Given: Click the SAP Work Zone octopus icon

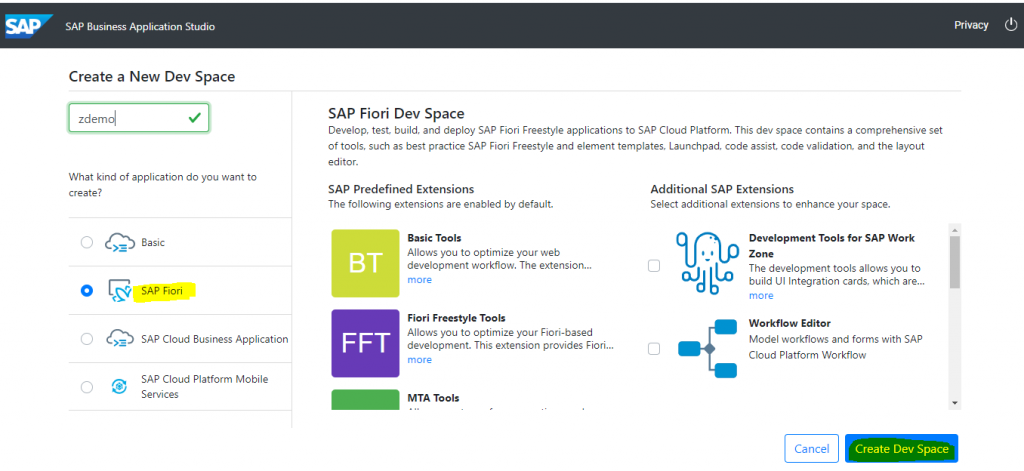Looking at the screenshot, I should click(707, 265).
